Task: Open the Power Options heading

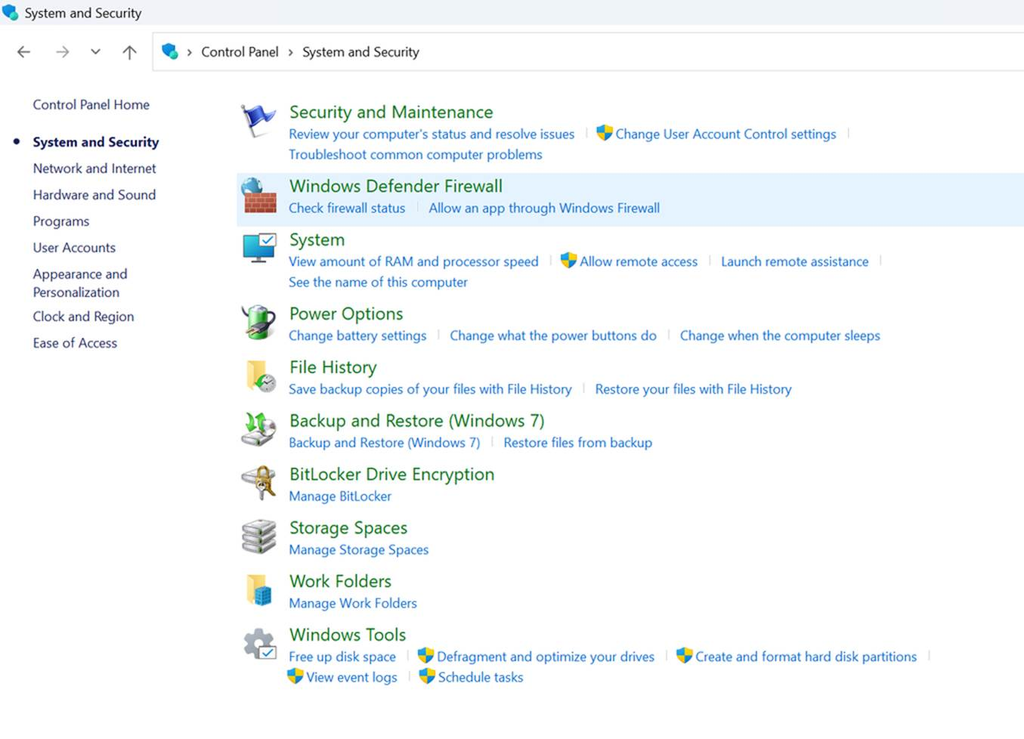Action: point(346,314)
